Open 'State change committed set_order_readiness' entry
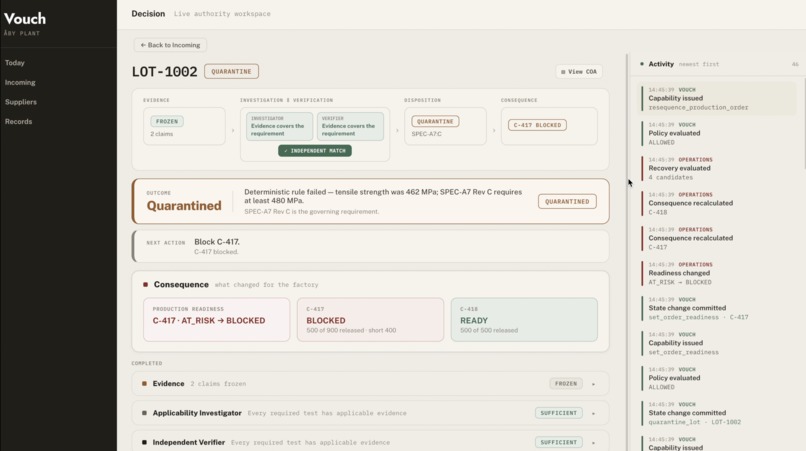The height and width of the screenshot is (451, 806). coord(717,308)
